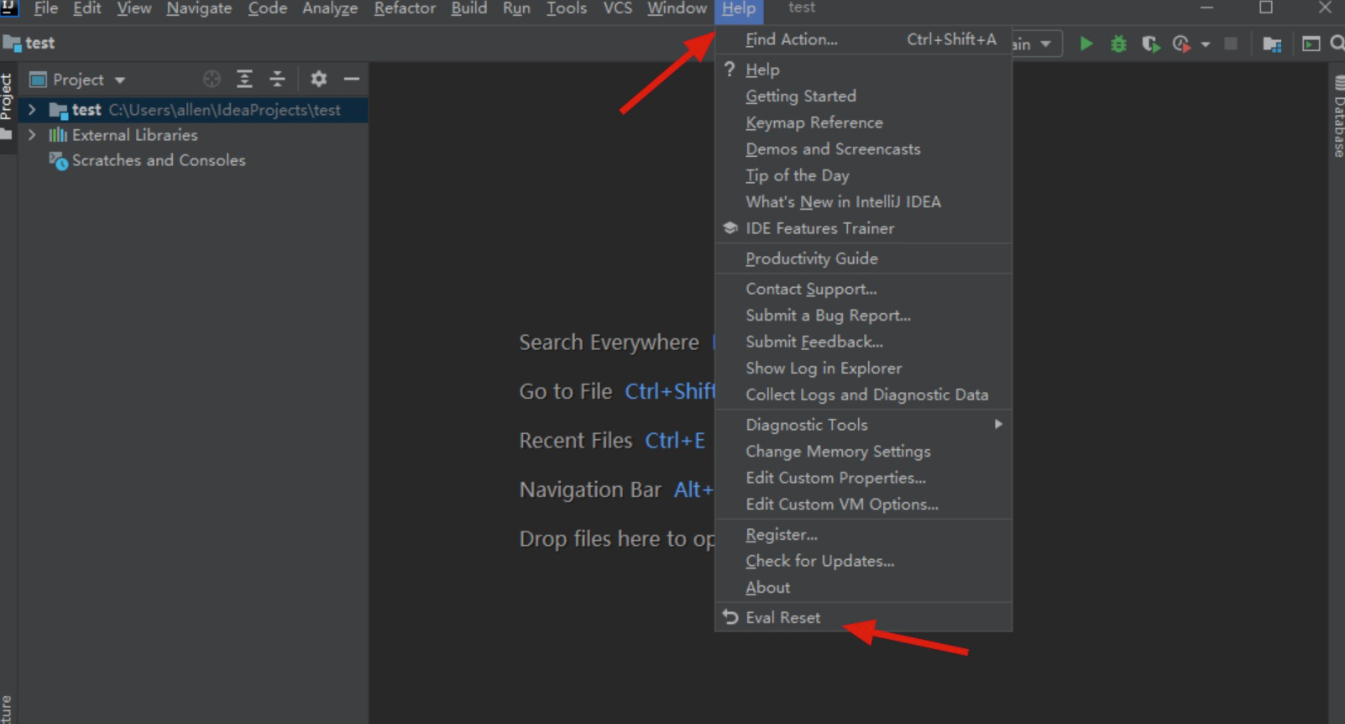This screenshot has height=724, width=1345.
Task: Toggle the Database tool window tab
Action: 1338,118
